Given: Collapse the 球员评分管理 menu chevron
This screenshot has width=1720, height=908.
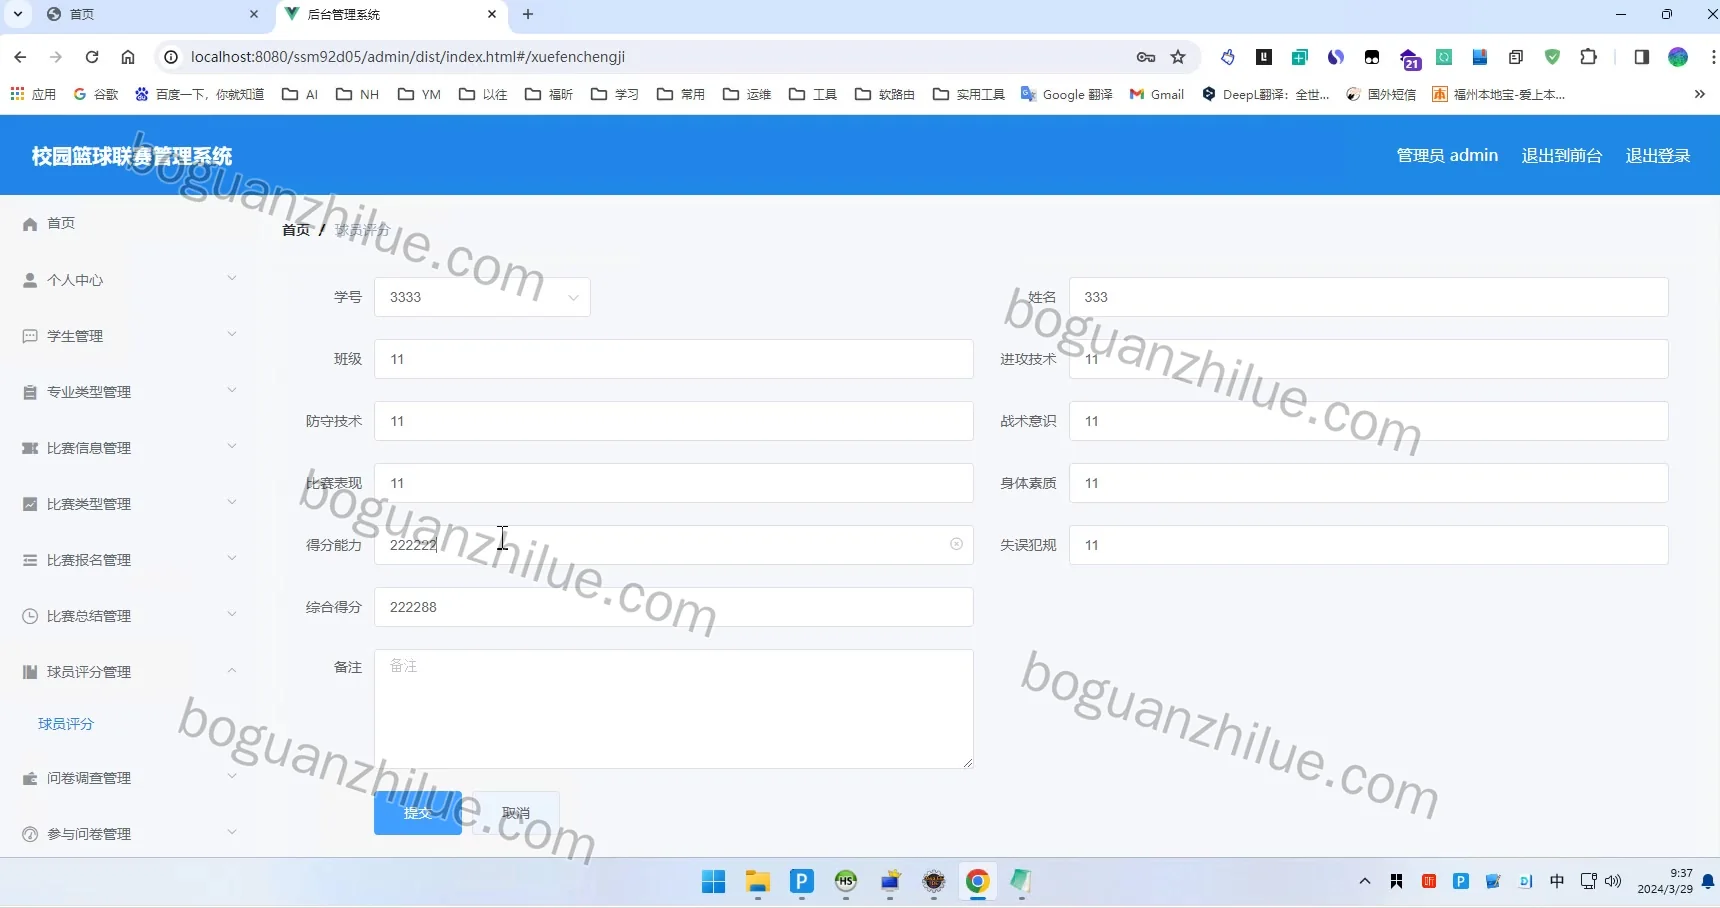Looking at the screenshot, I should pos(232,670).
